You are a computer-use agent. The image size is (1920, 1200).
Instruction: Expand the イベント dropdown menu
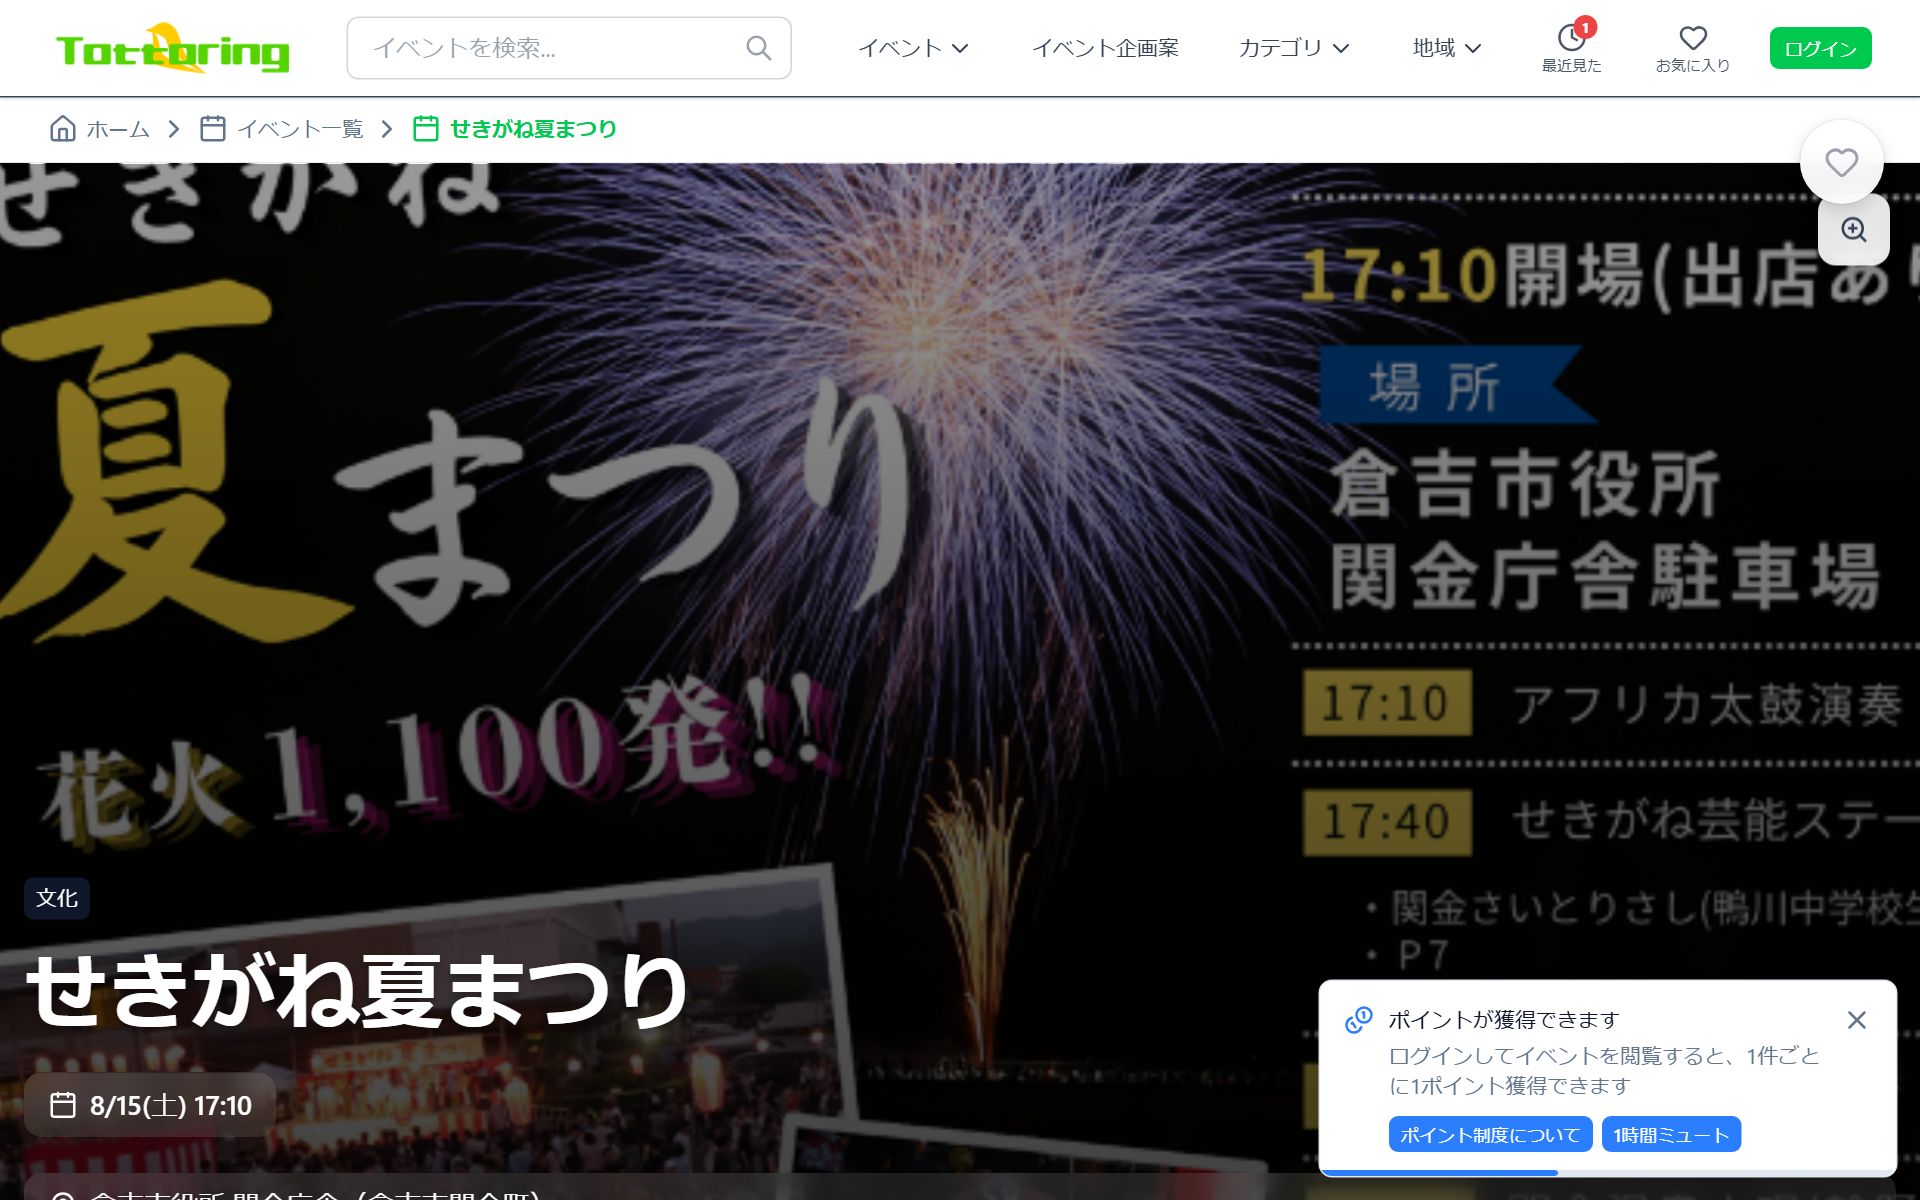[x=913, y=48]
